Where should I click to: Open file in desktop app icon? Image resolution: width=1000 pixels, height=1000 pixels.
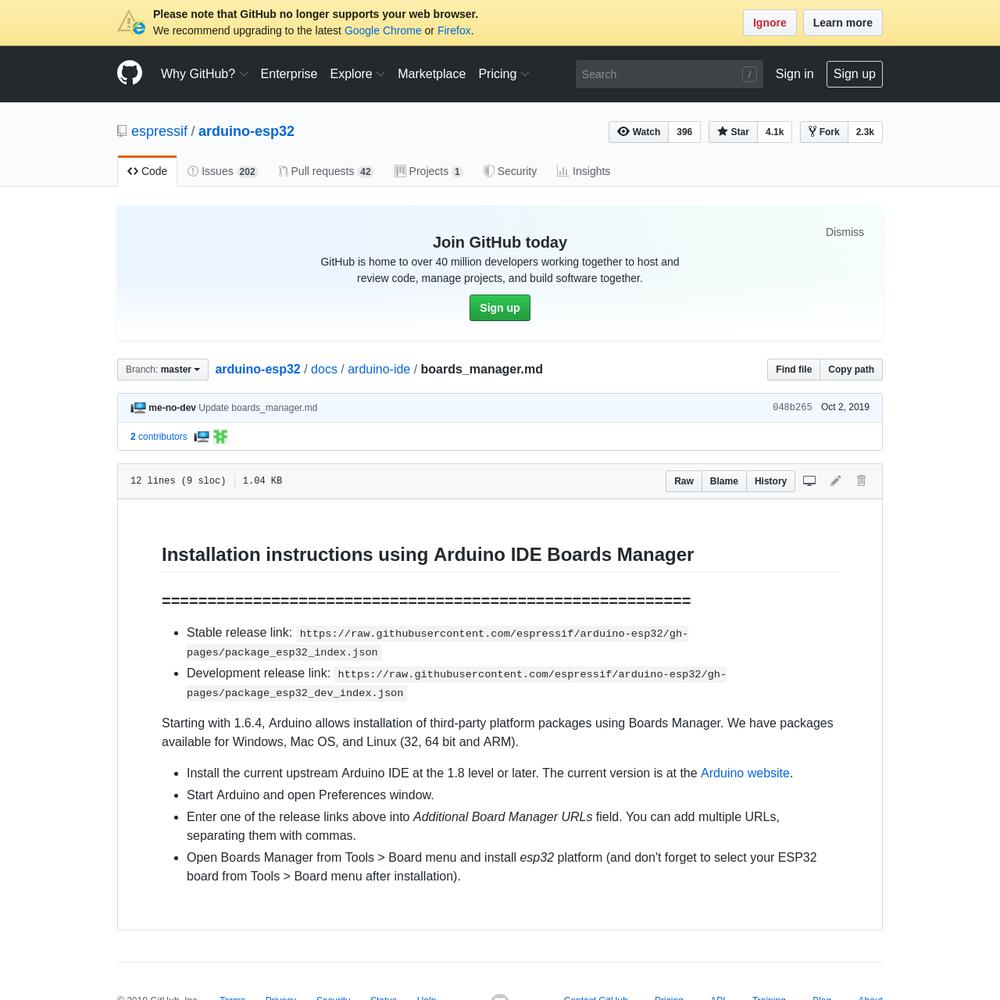[x=809, y=481]
